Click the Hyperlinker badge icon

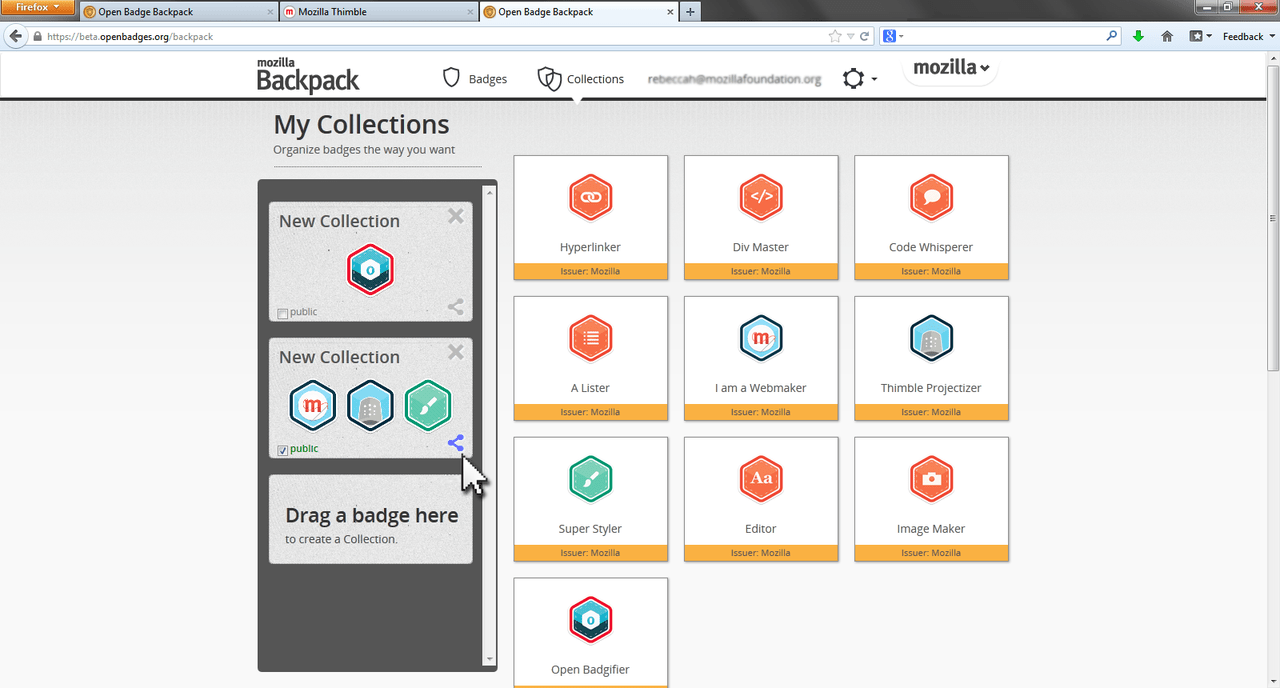point(590,197)
